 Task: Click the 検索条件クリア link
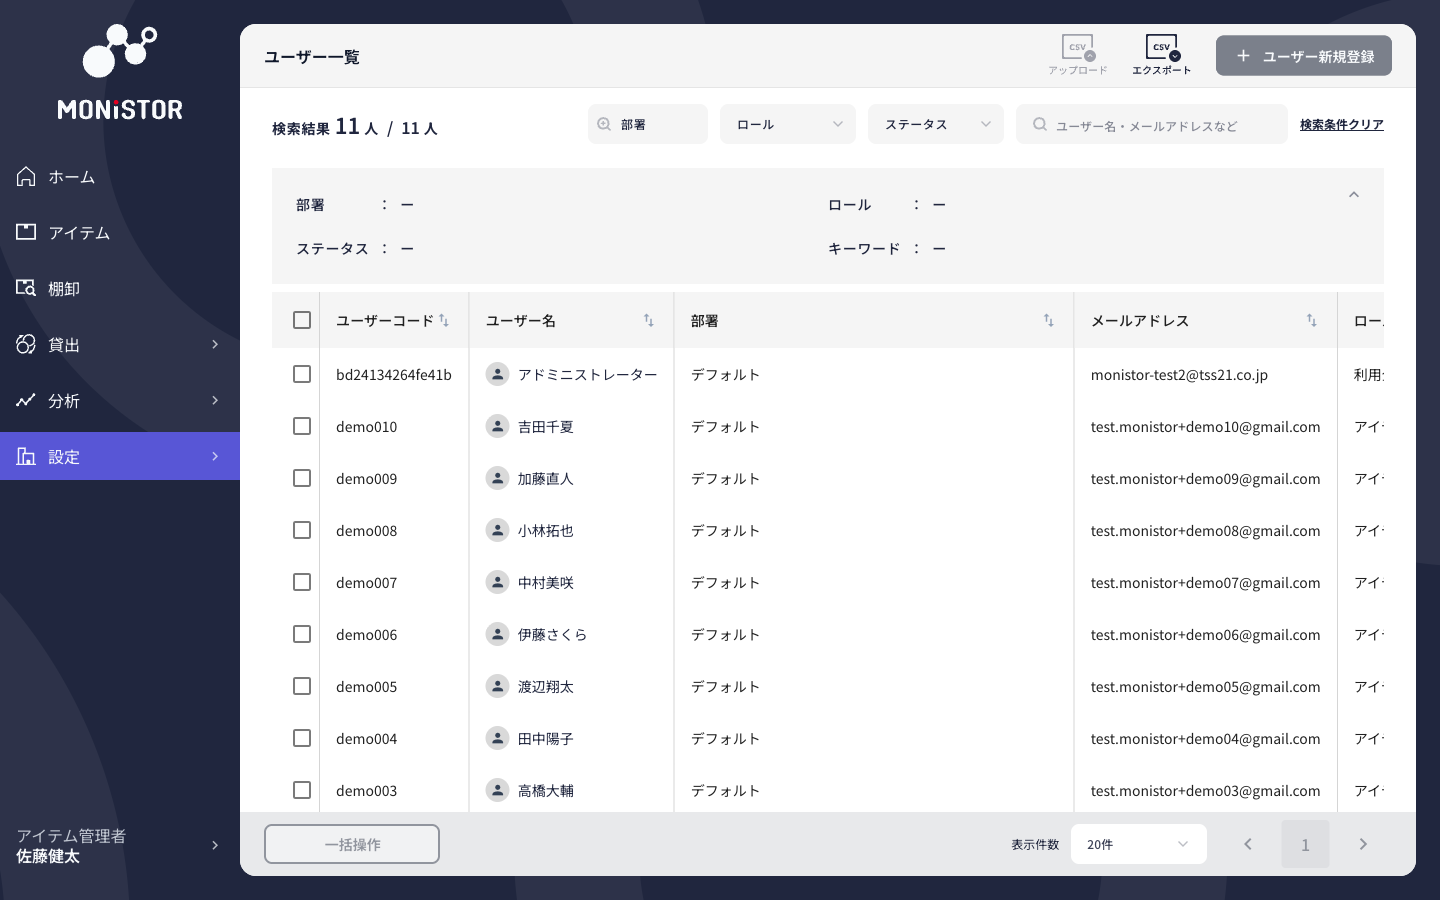pos(1342,124)
